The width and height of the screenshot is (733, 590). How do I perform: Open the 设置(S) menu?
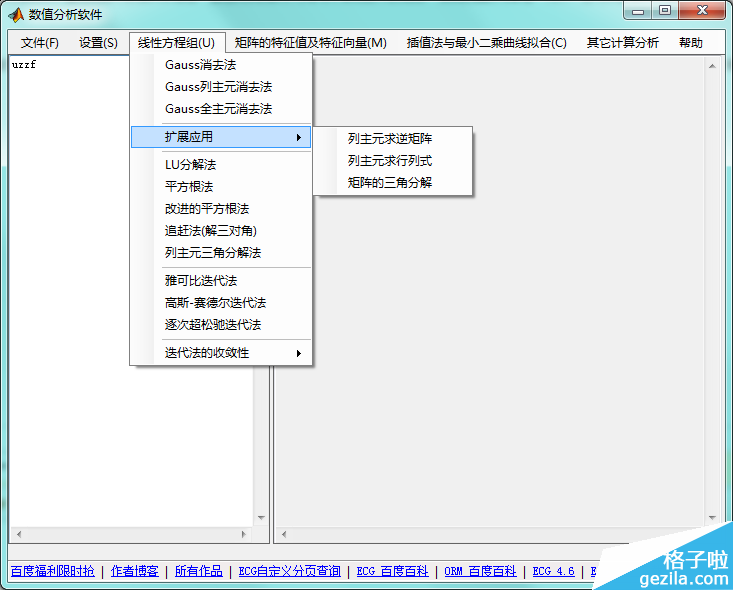tap(98, 43)
